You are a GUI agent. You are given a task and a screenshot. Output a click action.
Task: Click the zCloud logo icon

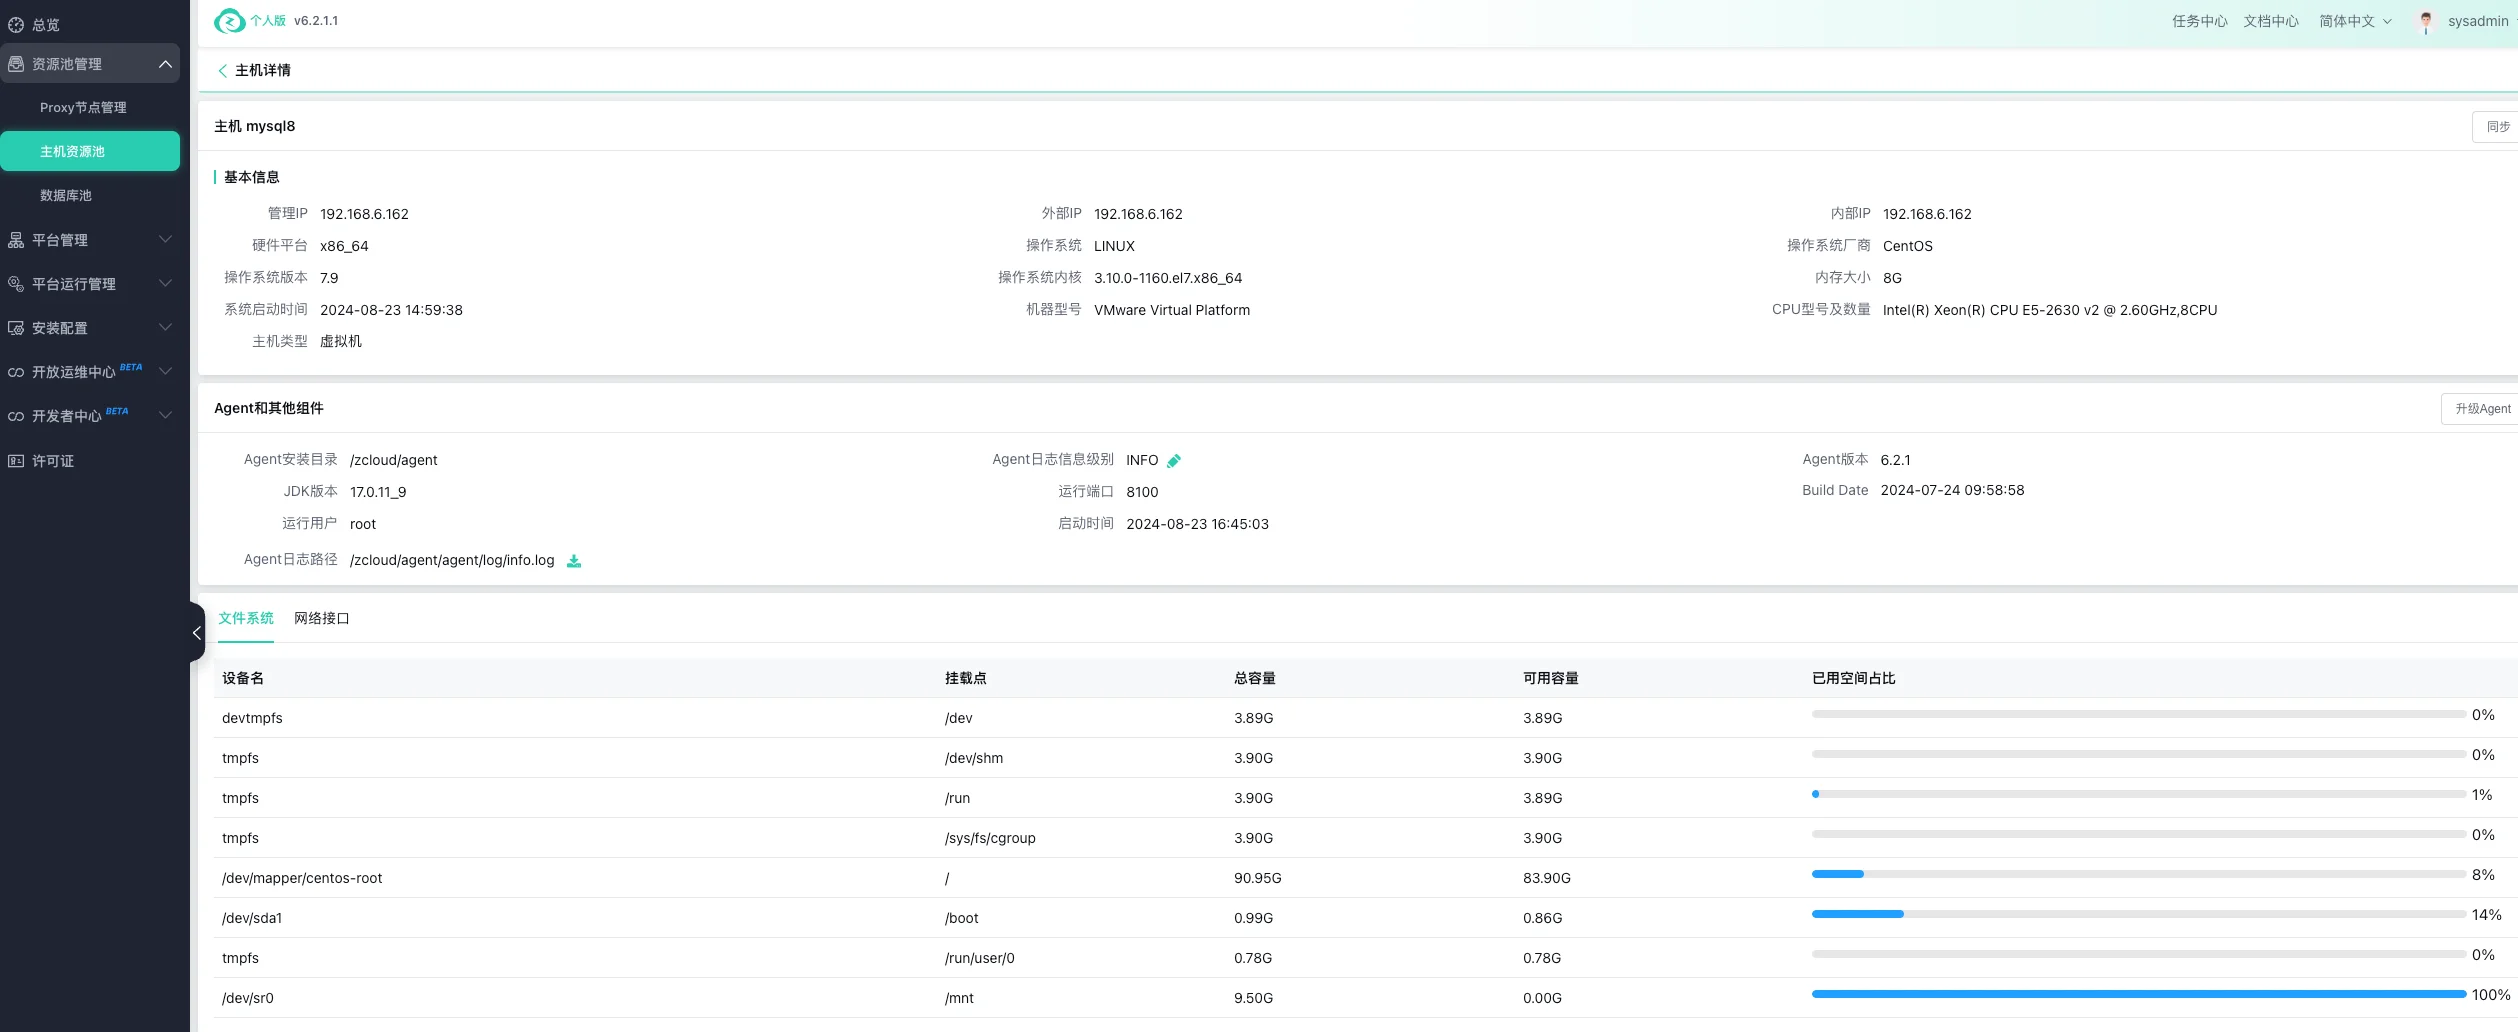[229, 21]
